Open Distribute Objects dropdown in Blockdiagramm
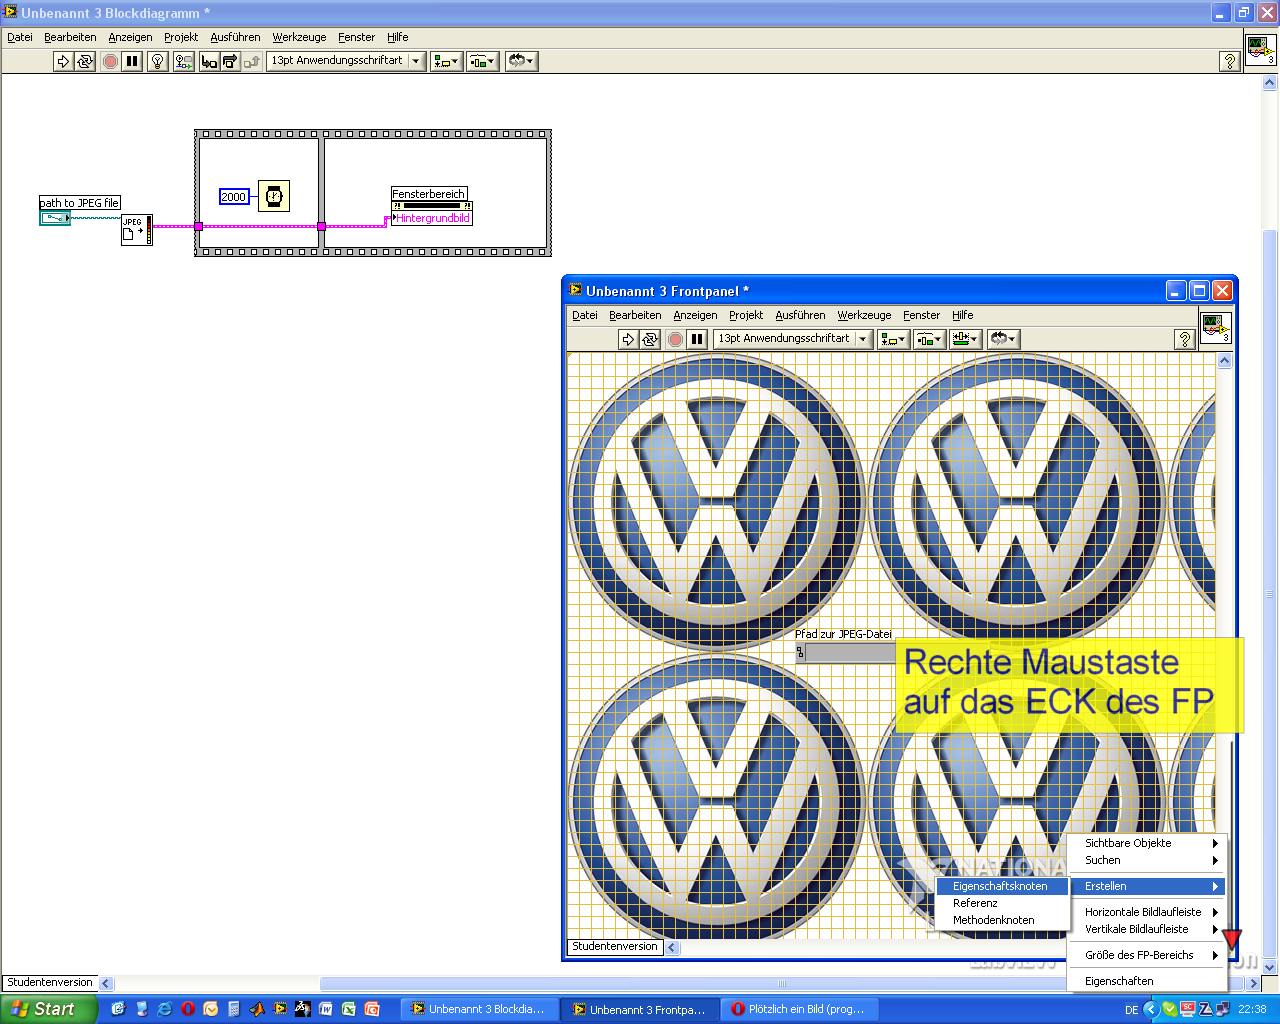The height and width of the screenshot is (1024, 1280). click(x=482, y=61)
